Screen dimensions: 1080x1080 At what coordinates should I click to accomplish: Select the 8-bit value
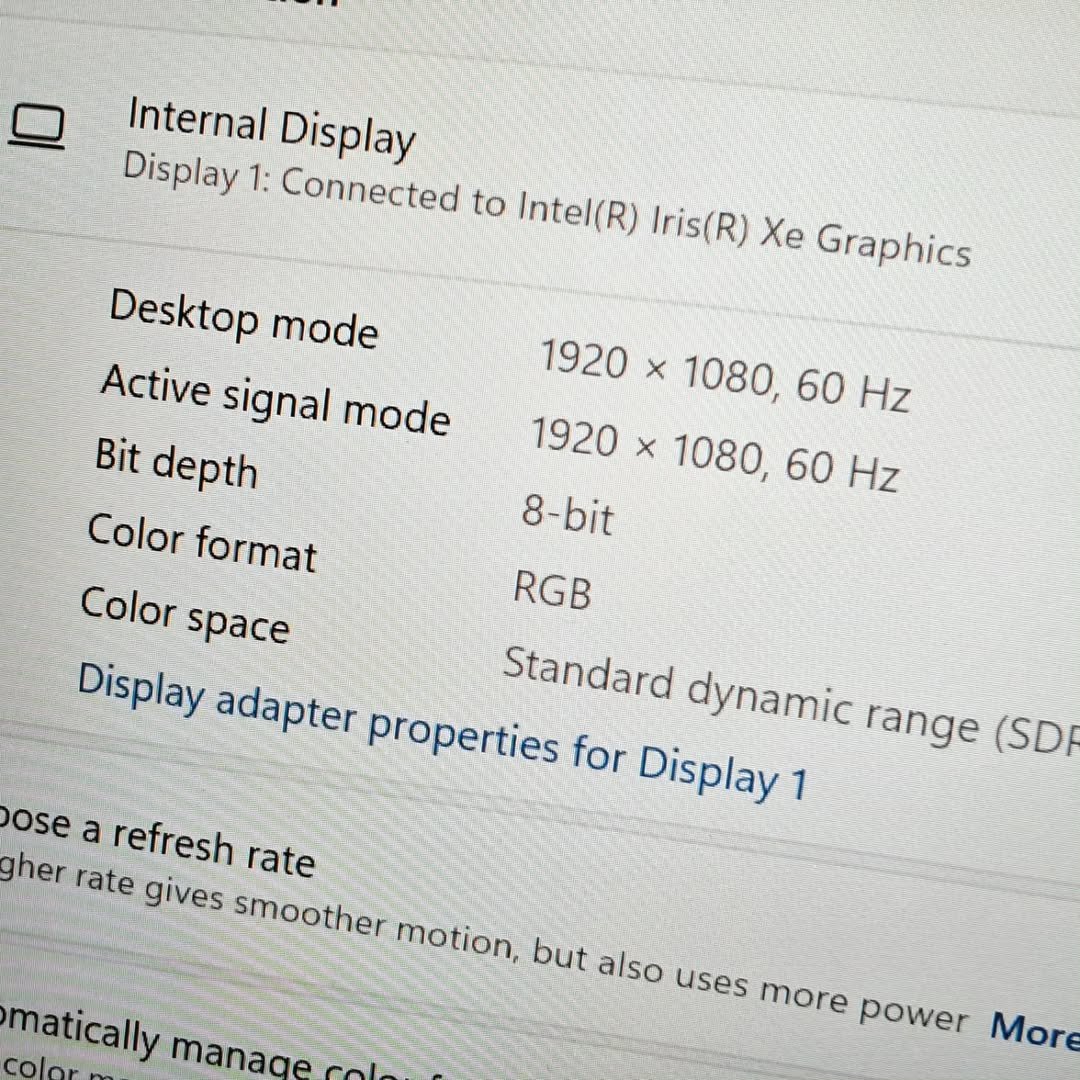(x=567, y=516)
